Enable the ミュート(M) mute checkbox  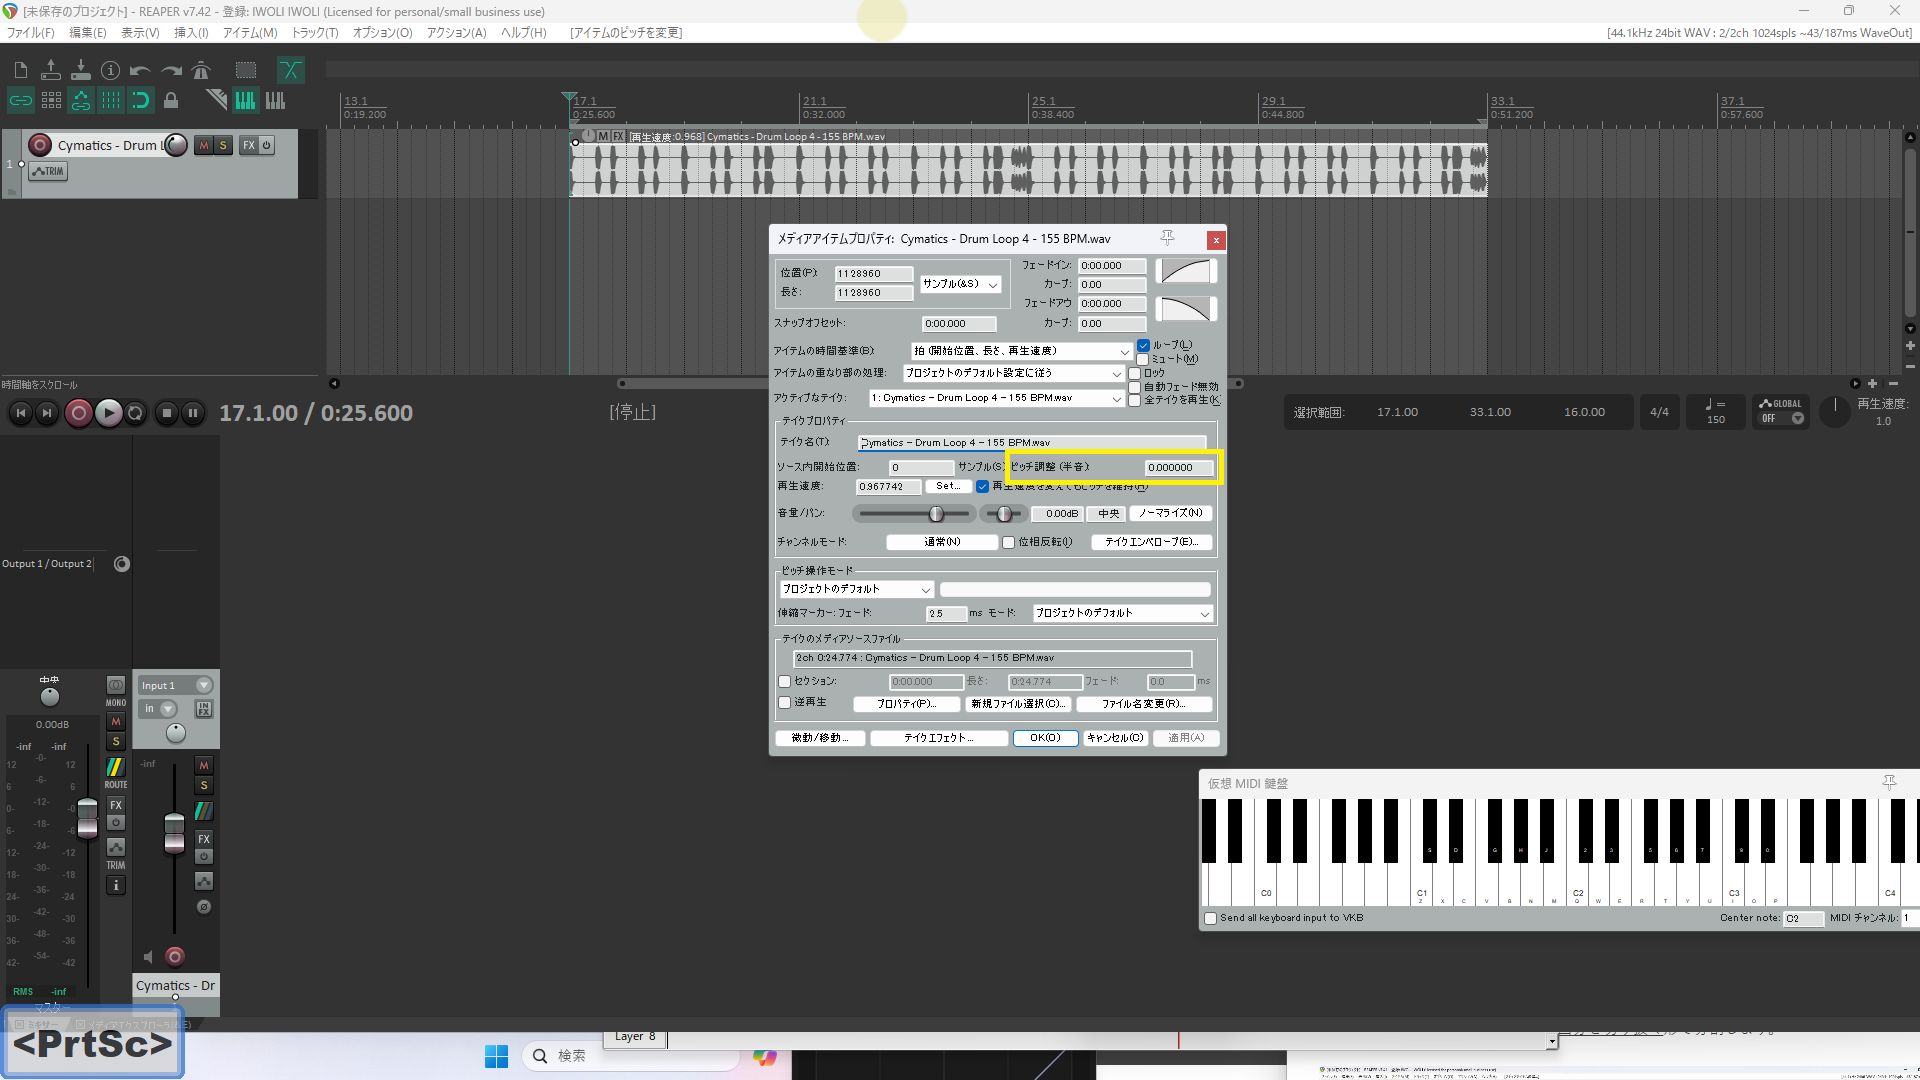coord(1143,359)
